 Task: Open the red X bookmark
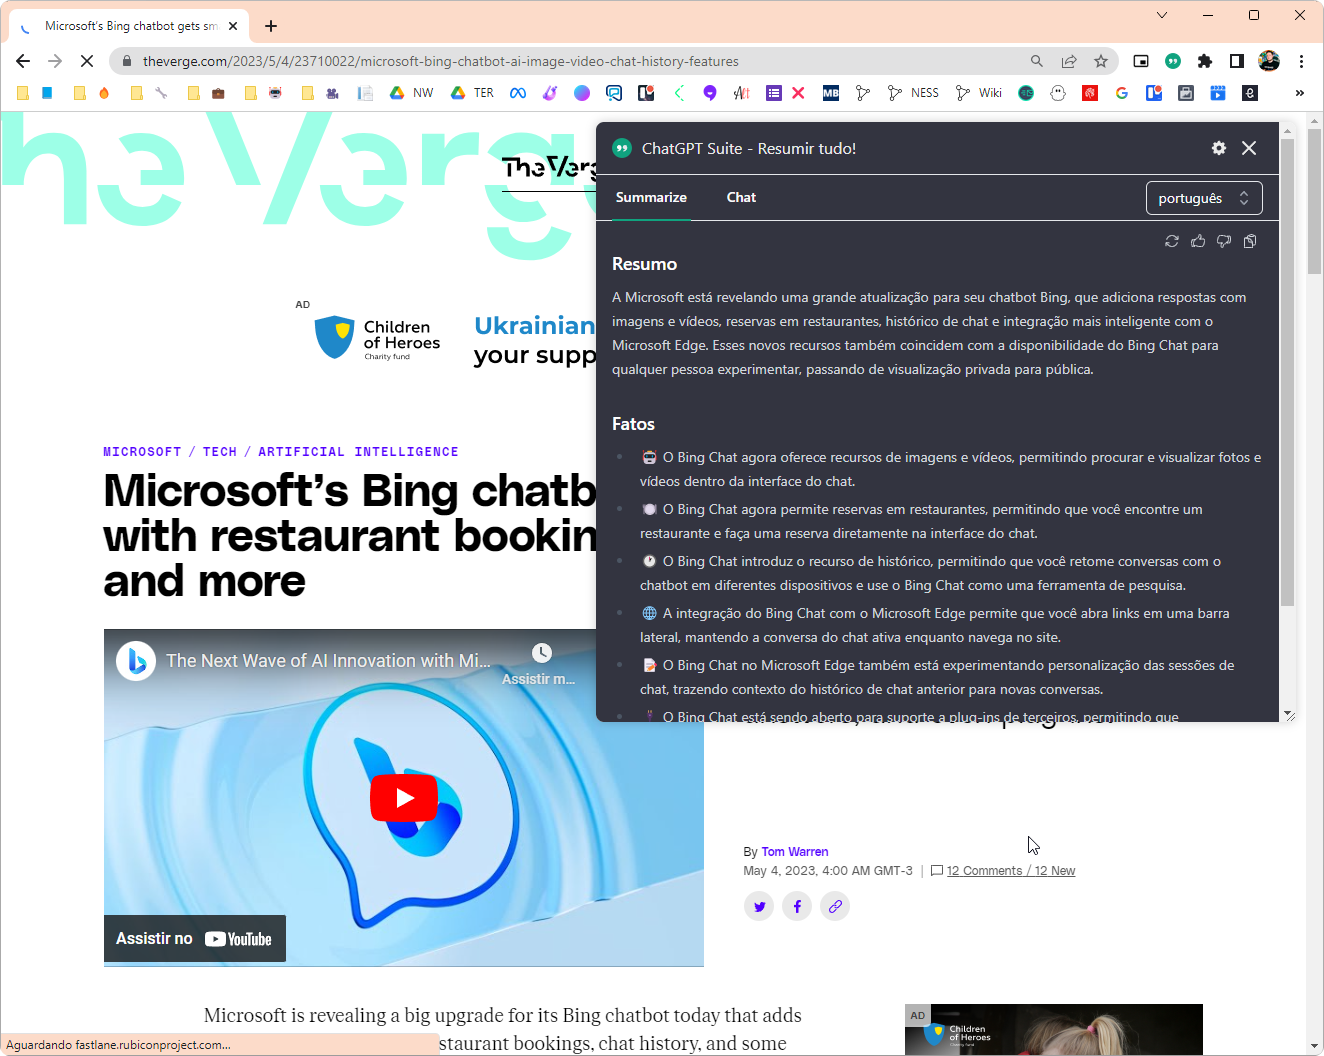coord(798,93)
